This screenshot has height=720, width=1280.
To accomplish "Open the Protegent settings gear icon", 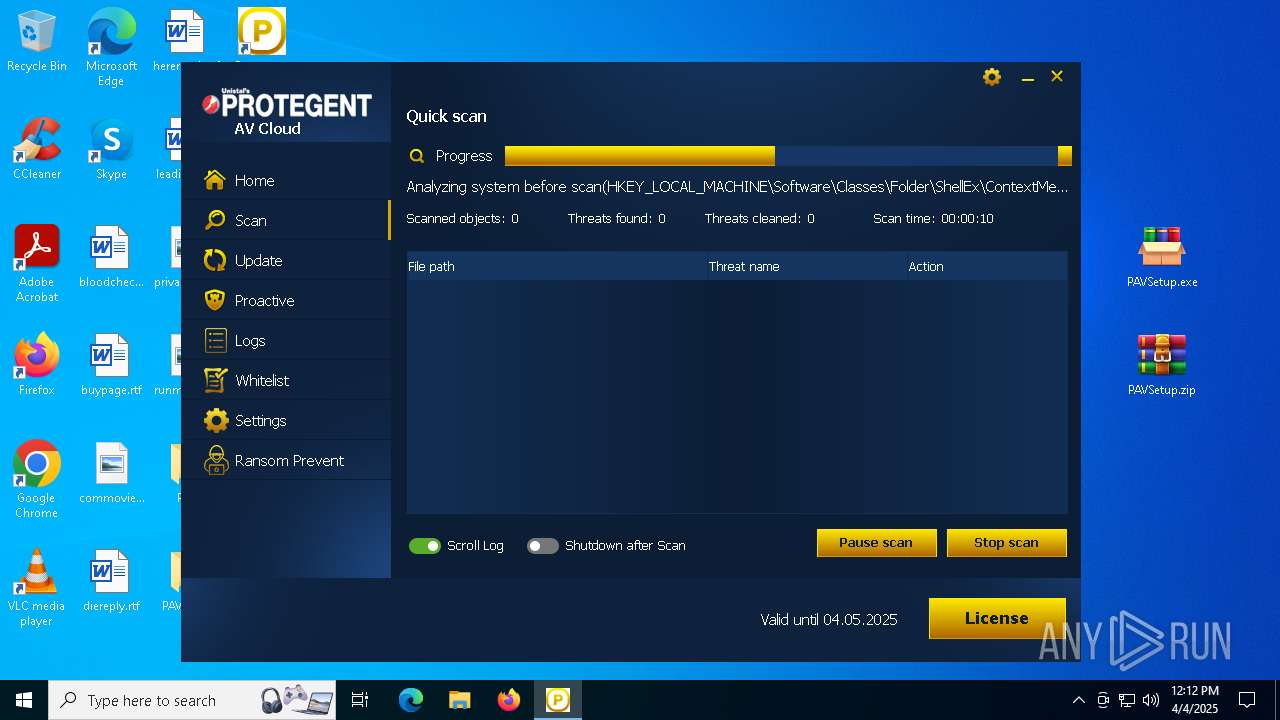I will click(x=992, y=77).
